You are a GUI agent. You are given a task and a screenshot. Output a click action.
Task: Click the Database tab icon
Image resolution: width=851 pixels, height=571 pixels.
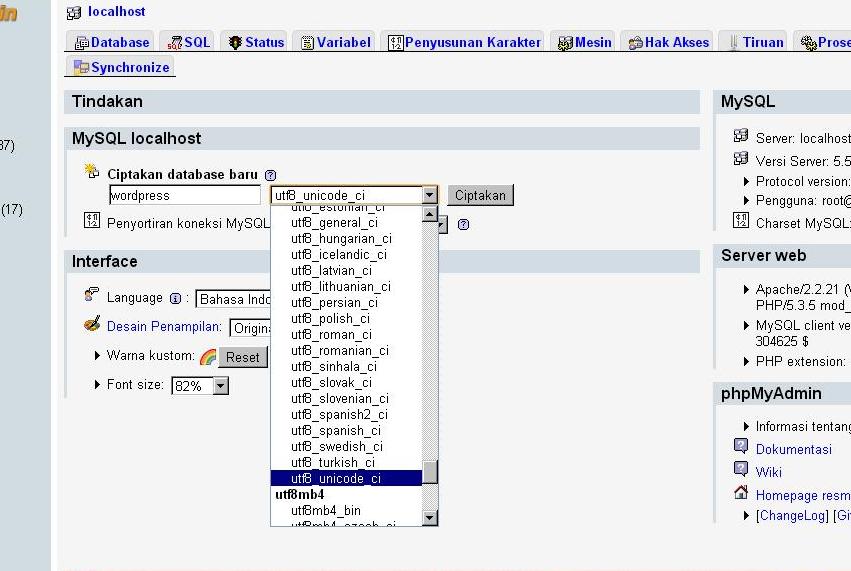tap(81, 43)
